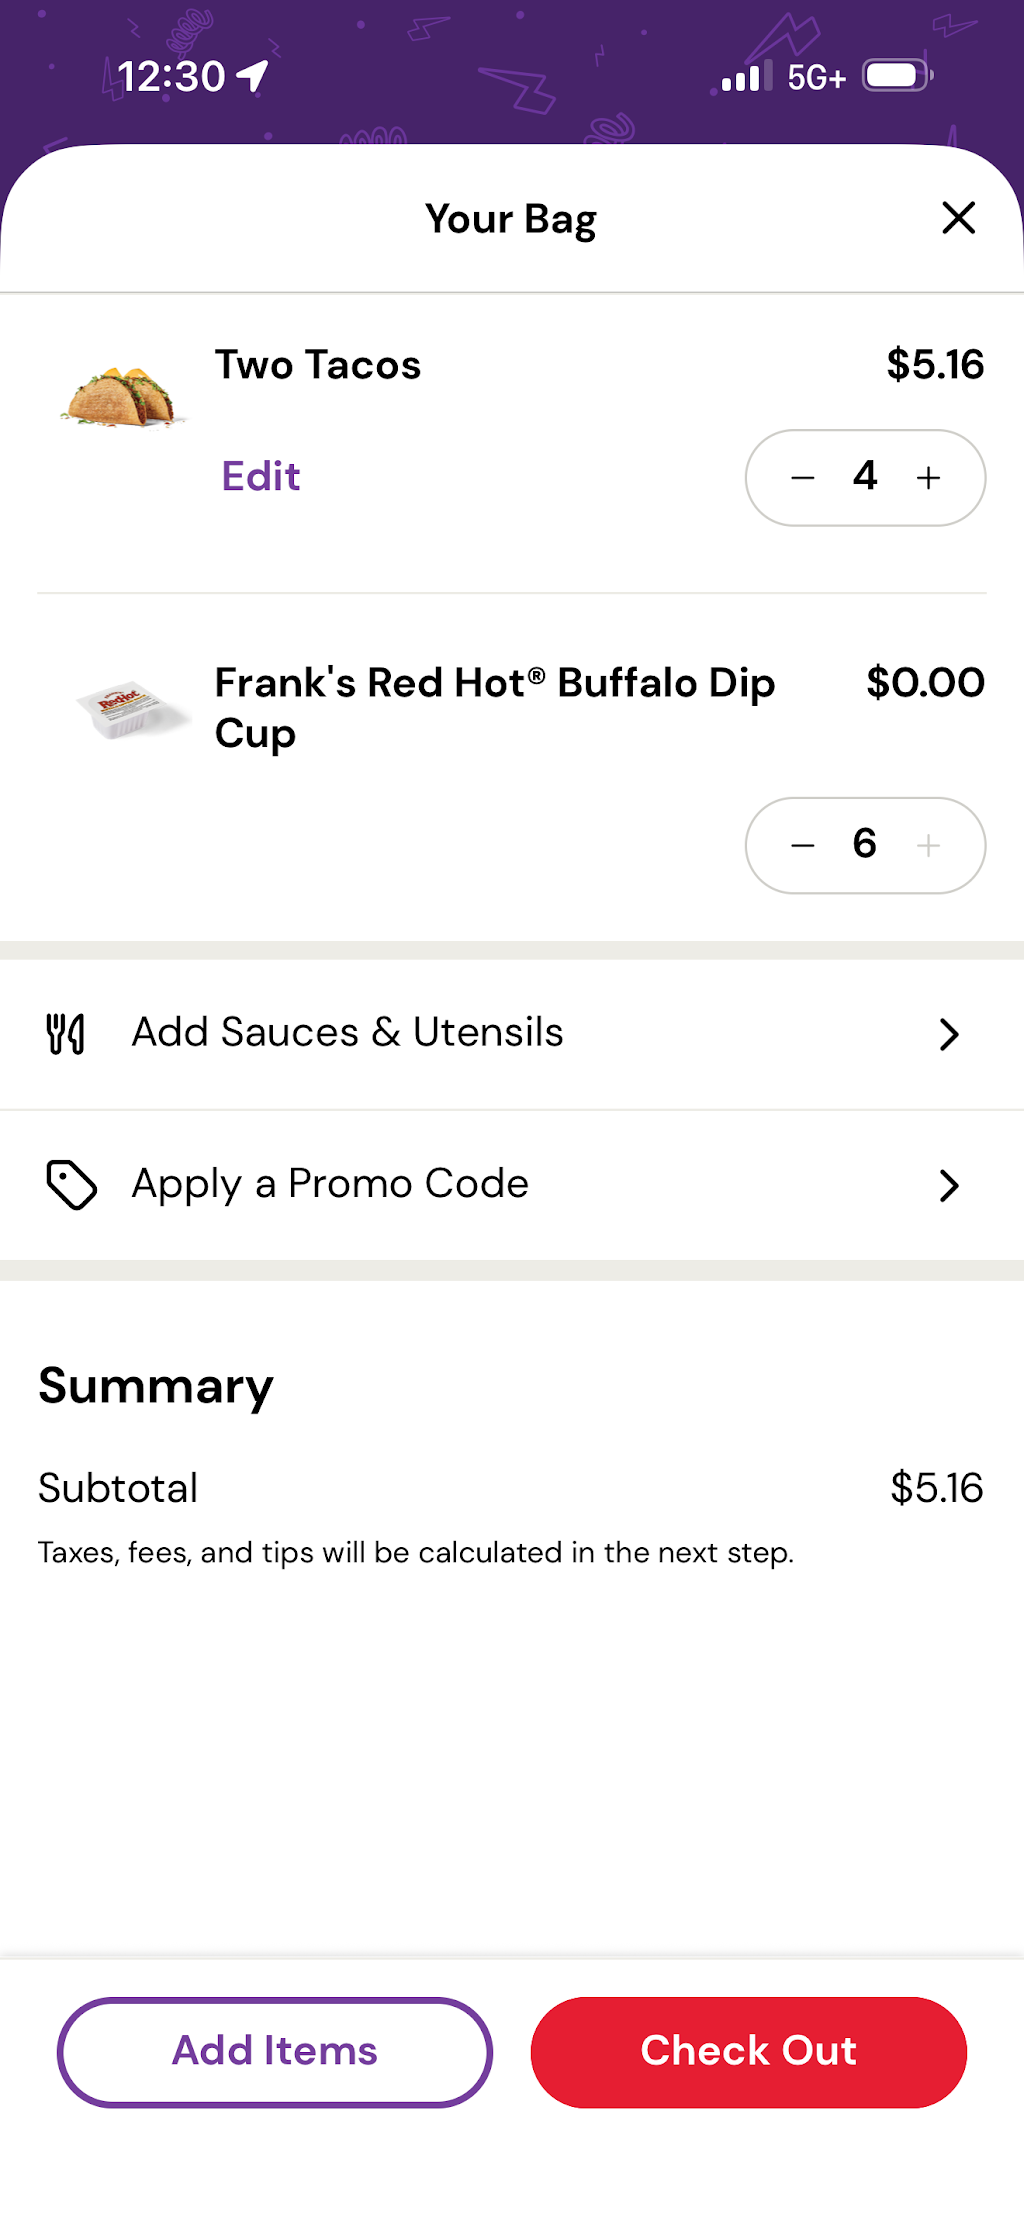Tap the battery icon in status bar

tap(898, 76)
